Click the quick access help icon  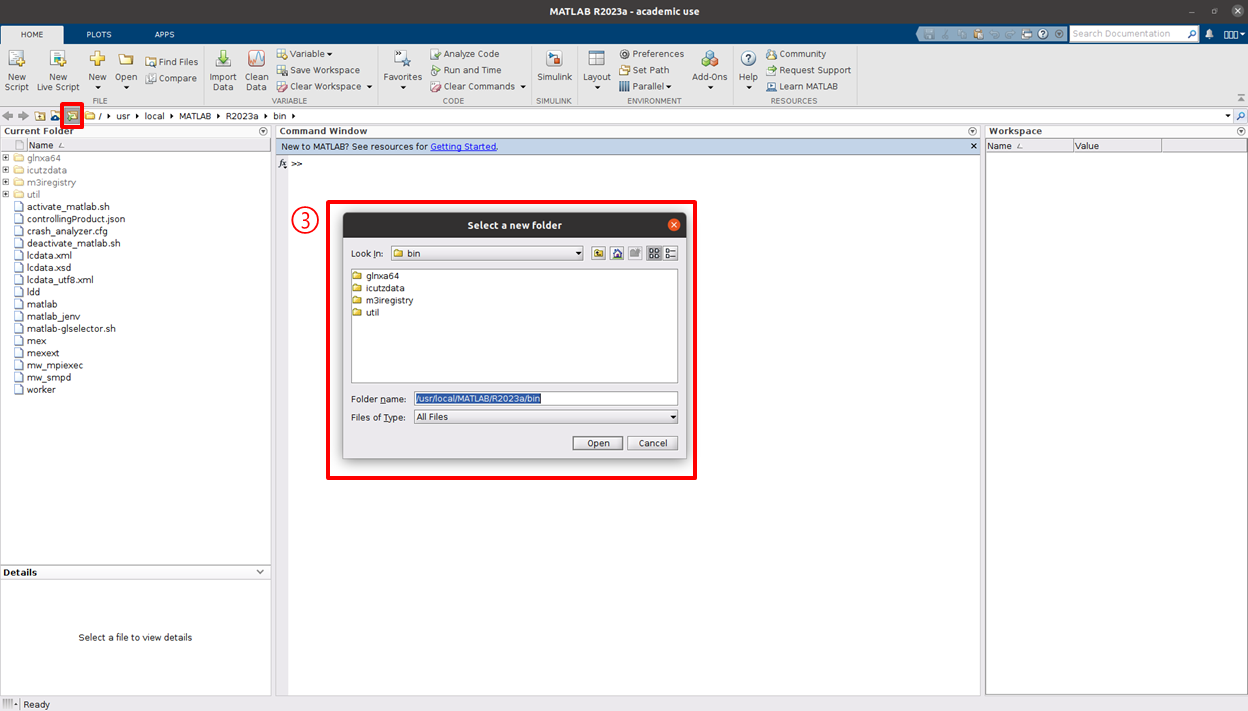coord(1043,34)
